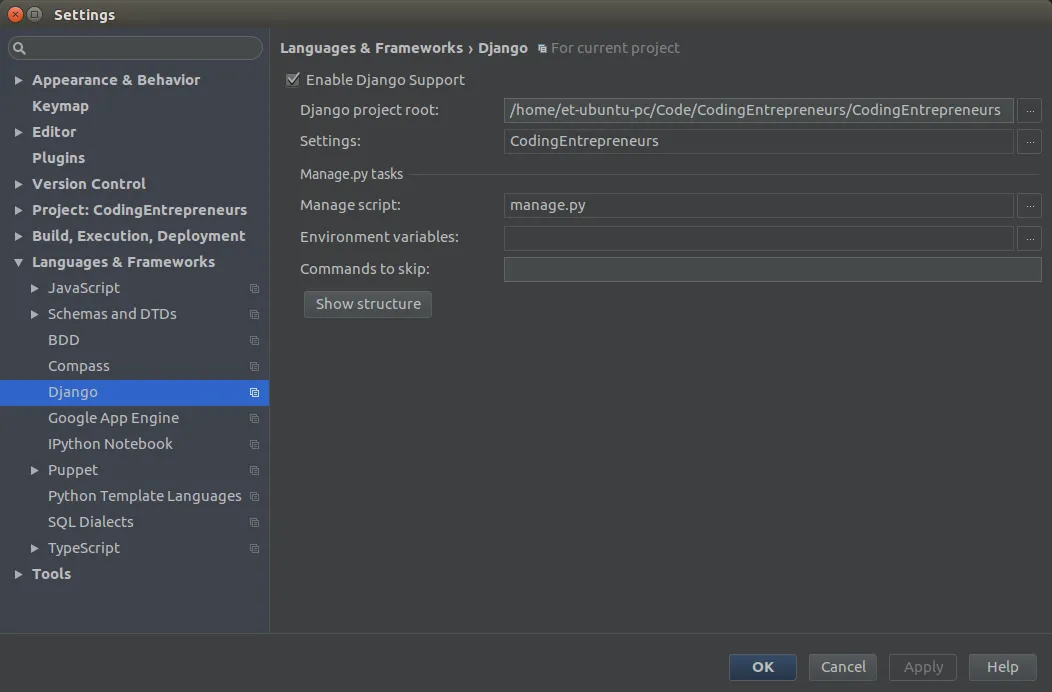Screen dimensions: 1052x692
Task: Click the Commands to skip field
Action: (x=772, y=269)
